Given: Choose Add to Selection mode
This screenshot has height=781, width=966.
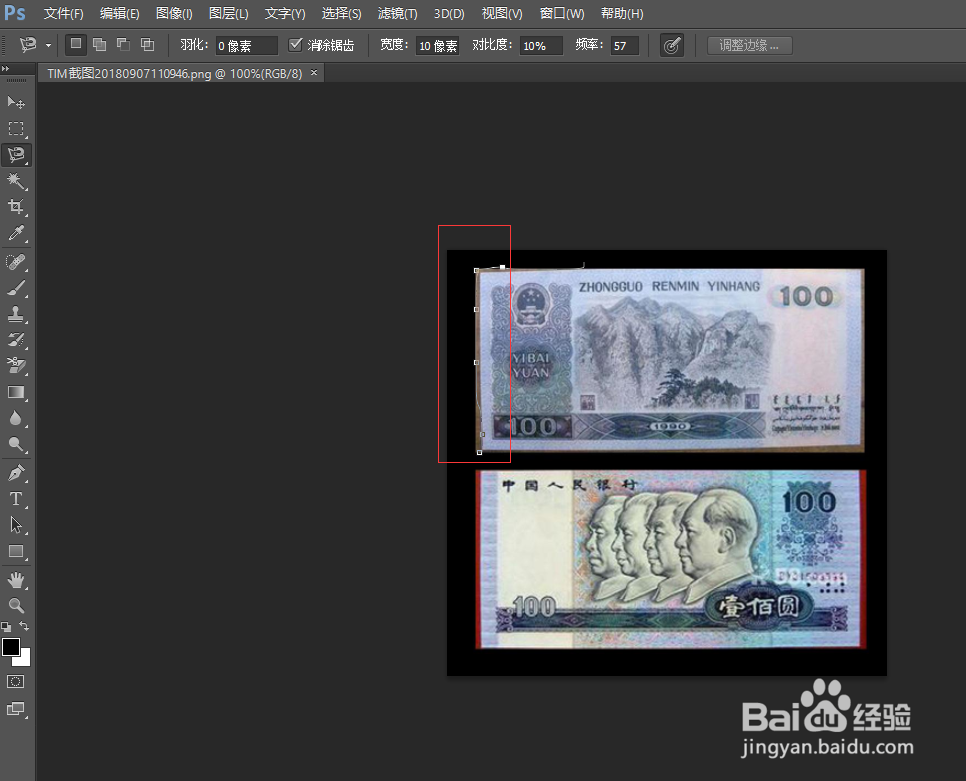Looking at the screenshot, I should (x=99, y=44).
